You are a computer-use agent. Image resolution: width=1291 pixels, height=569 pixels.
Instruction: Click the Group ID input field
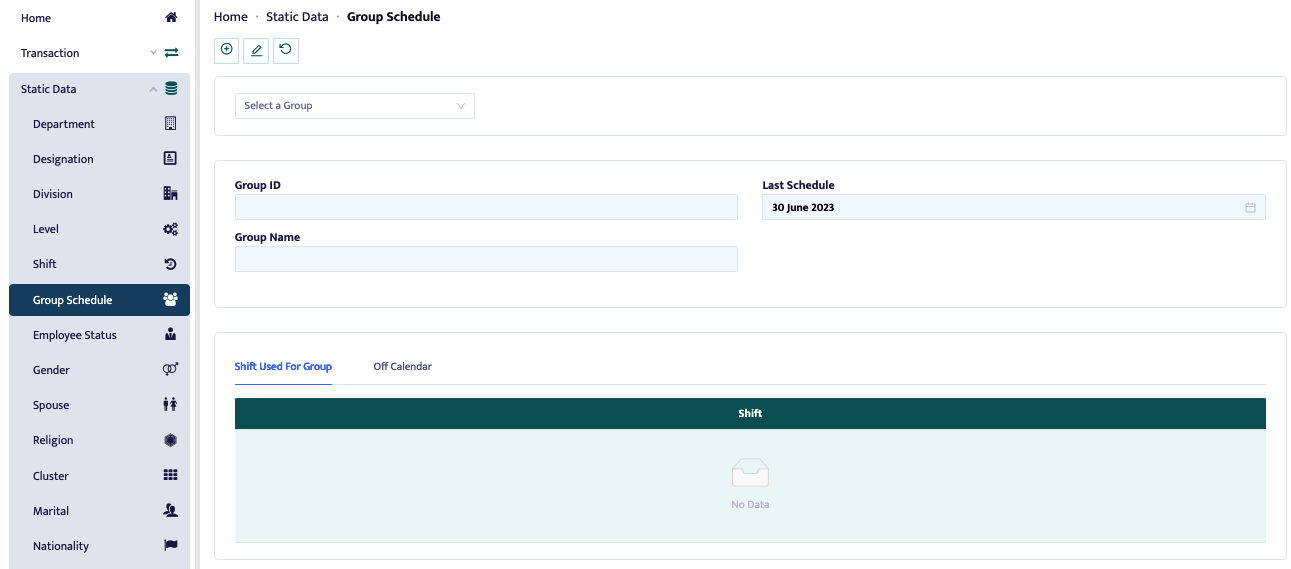[486, 207]
